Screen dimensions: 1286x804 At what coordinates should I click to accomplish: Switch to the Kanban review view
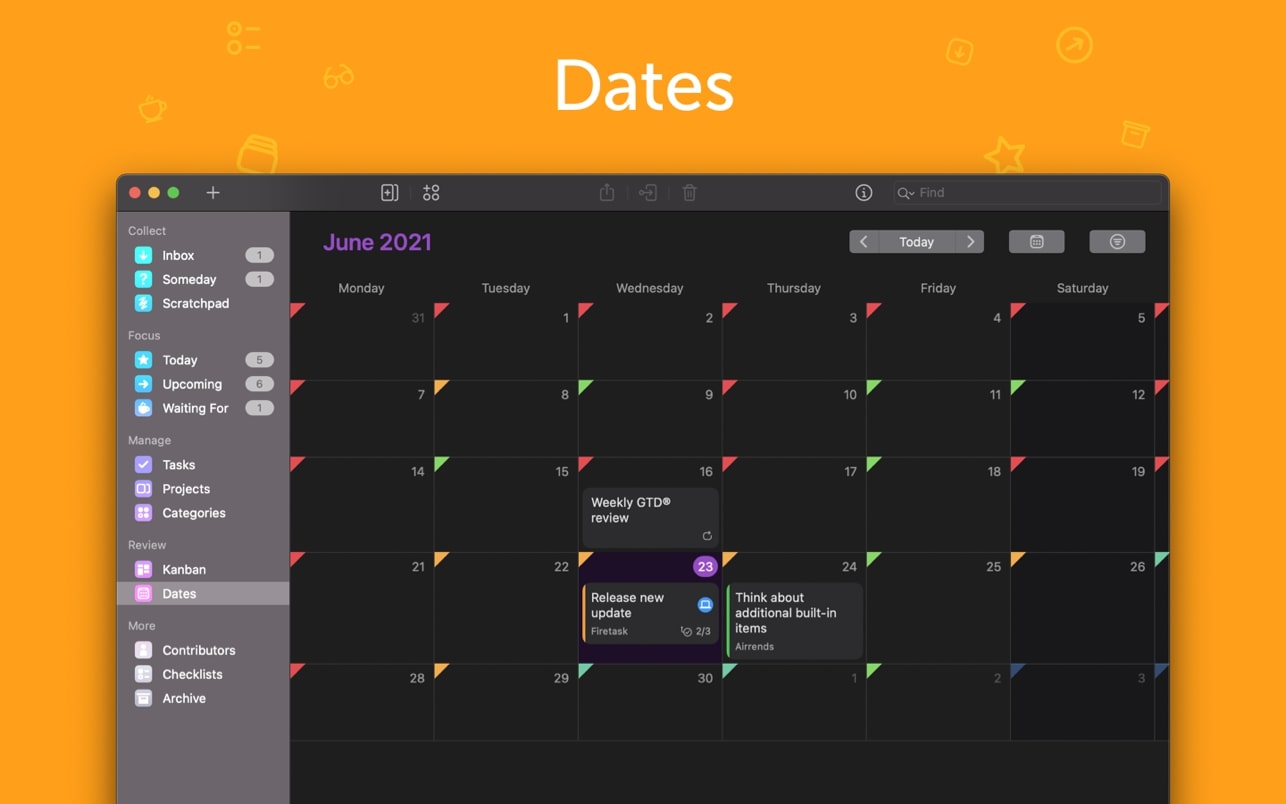point(184,569)
